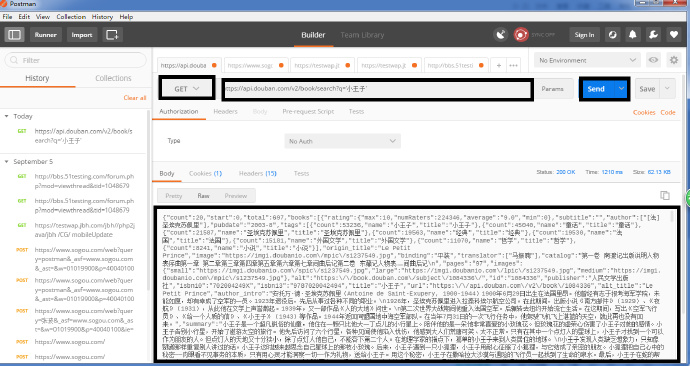Screen dimensions: 690x366
Task: Click the Import button
Action: 82,35
